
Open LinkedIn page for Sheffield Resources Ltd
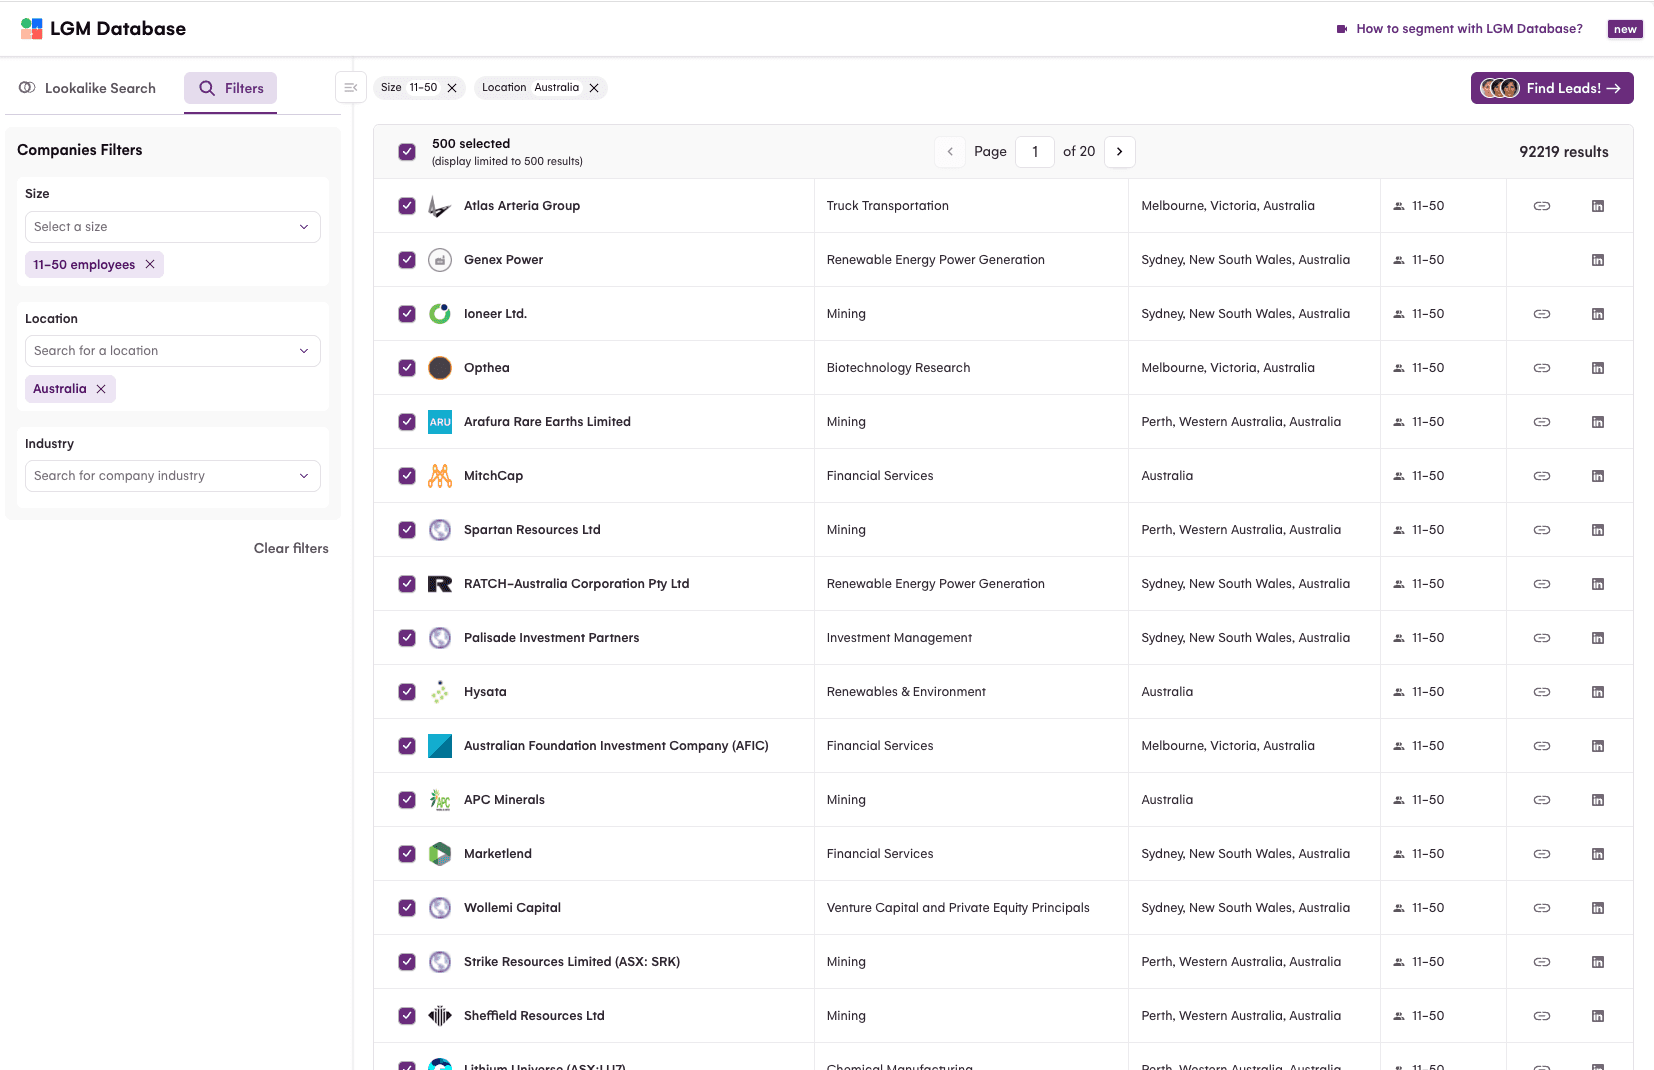(1596, 1015)
